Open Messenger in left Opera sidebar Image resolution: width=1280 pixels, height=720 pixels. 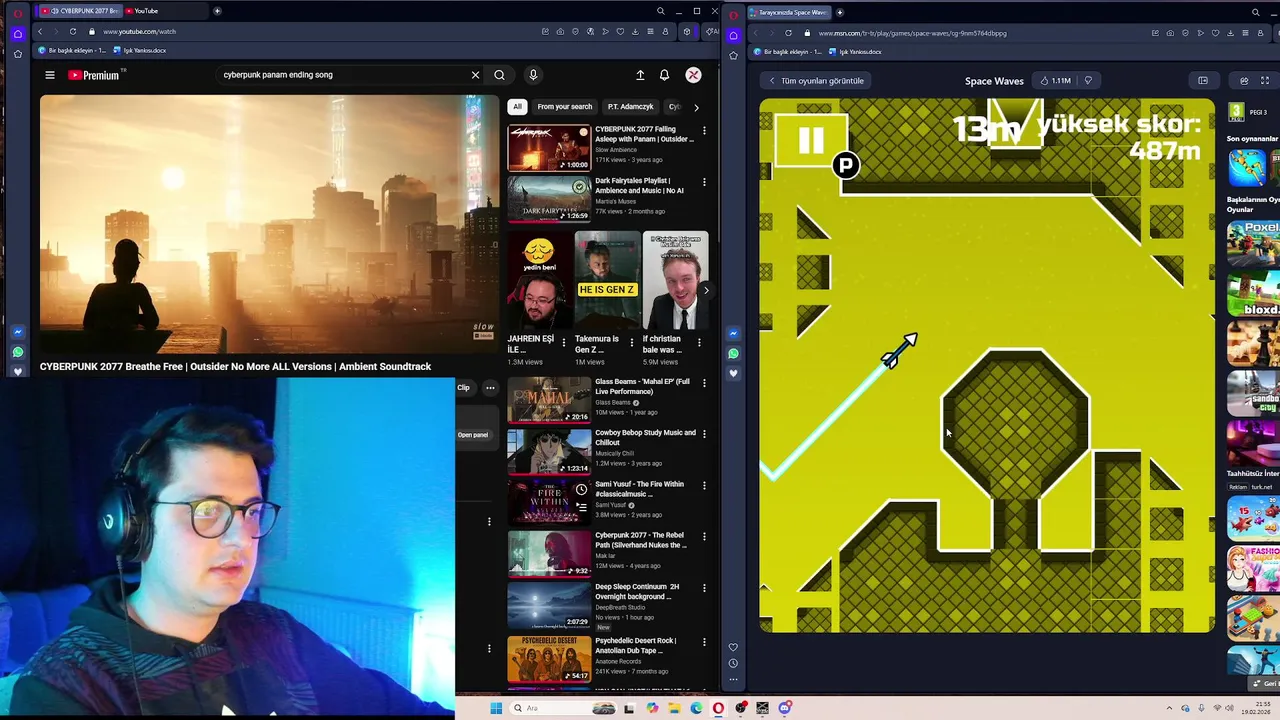pos(18,332)
